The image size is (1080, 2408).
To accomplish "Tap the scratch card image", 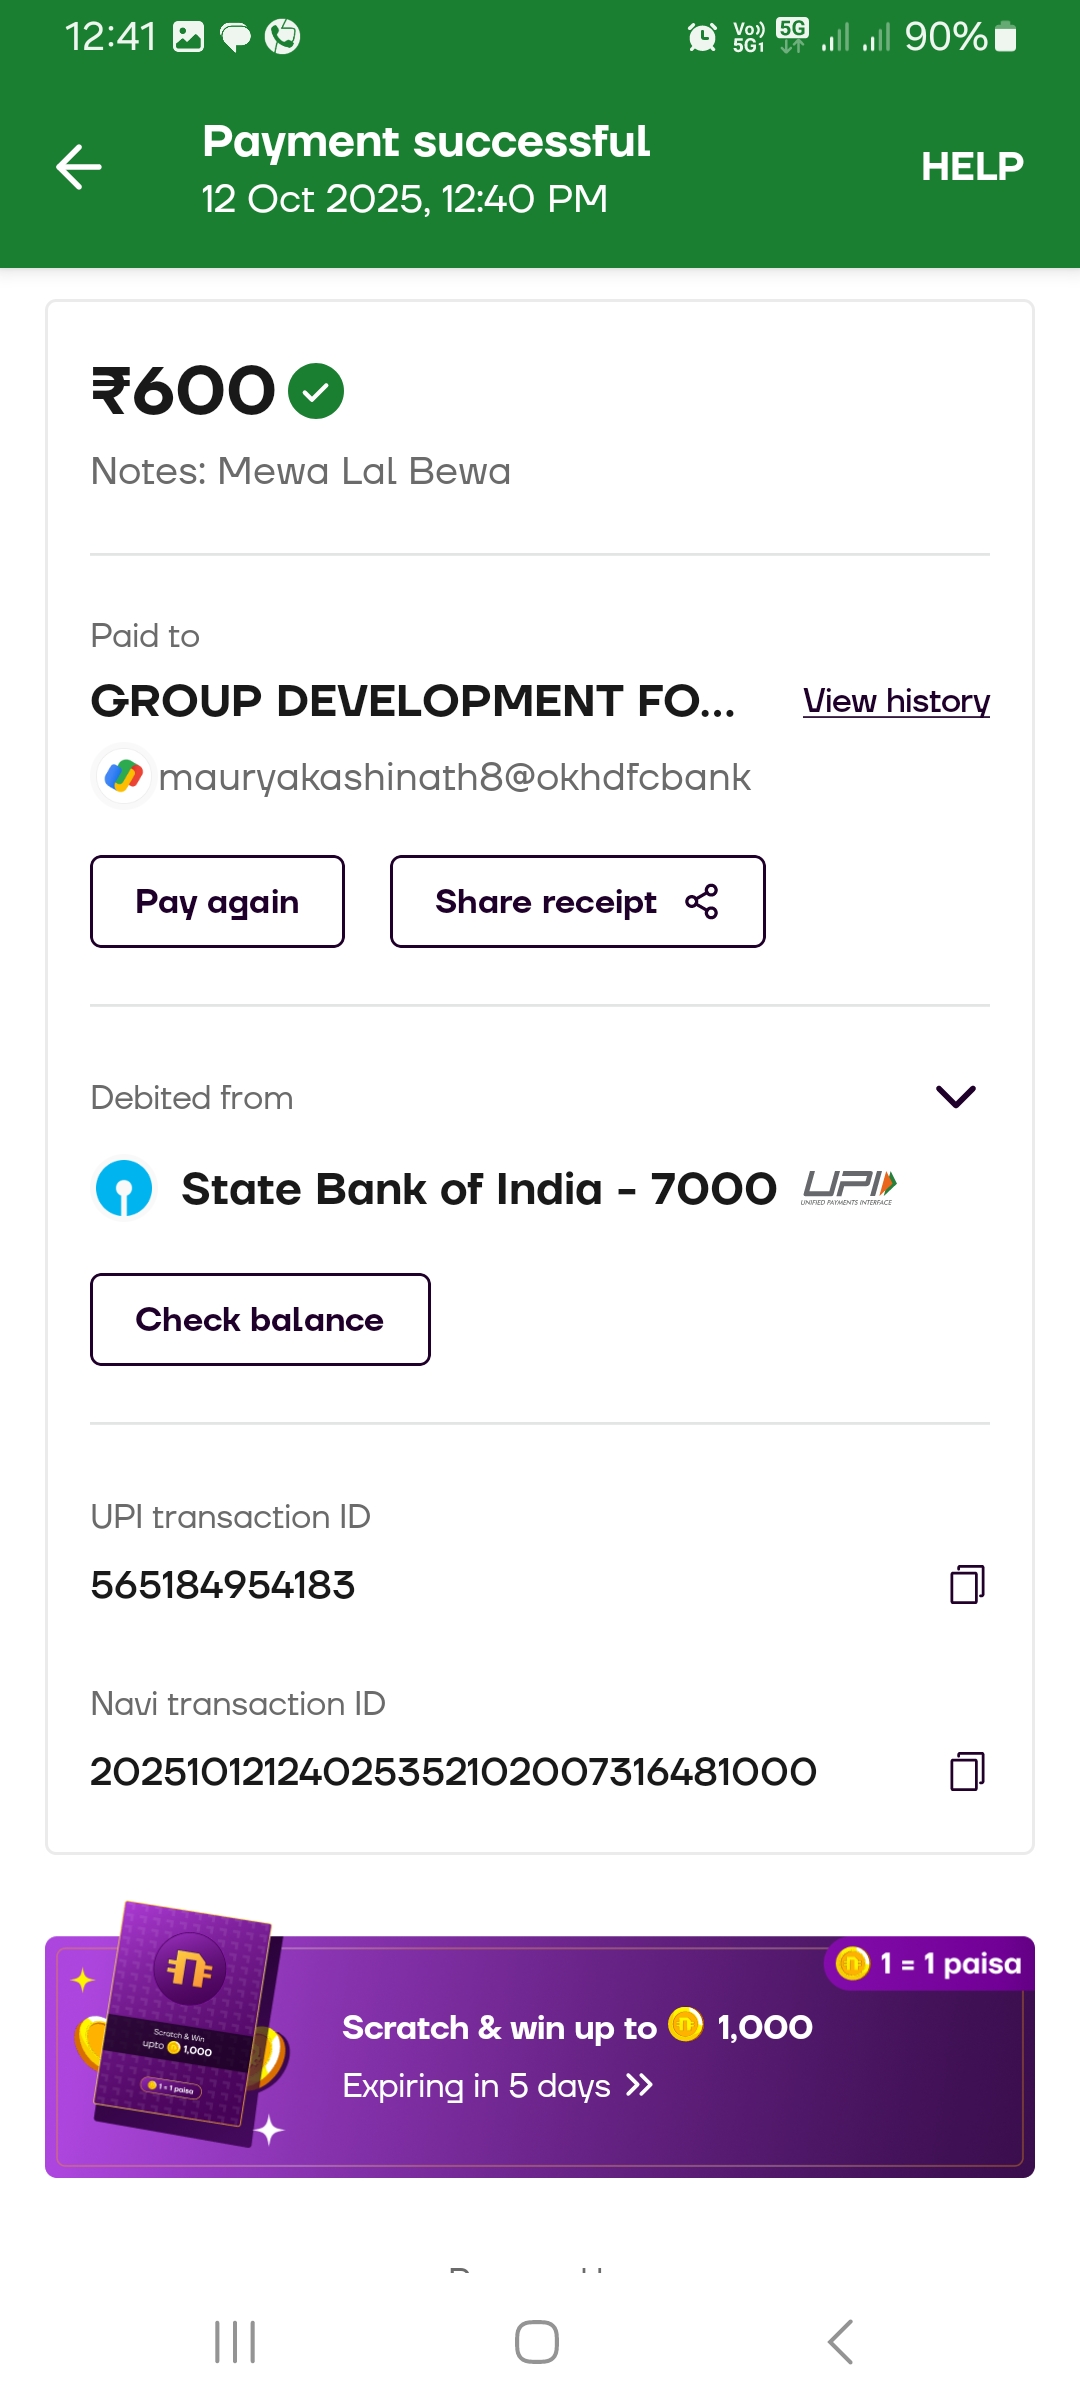I will 185,2022.
